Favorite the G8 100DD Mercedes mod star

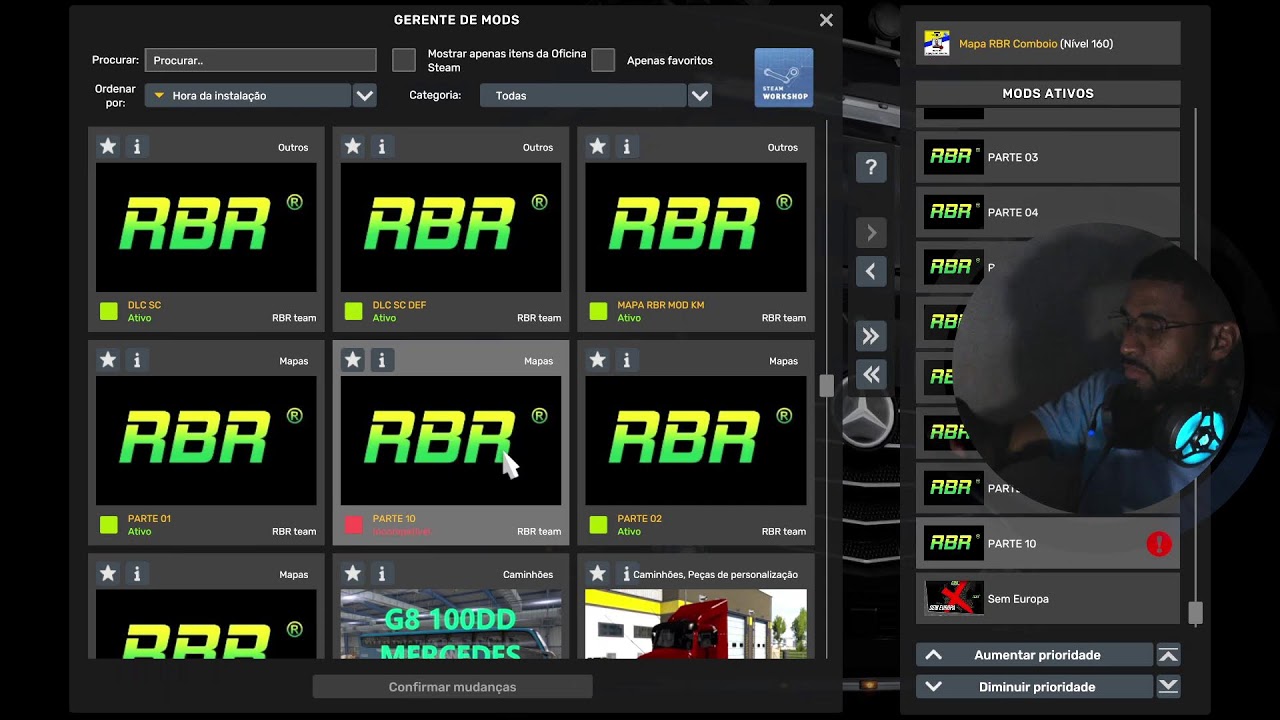click(353, 574)
